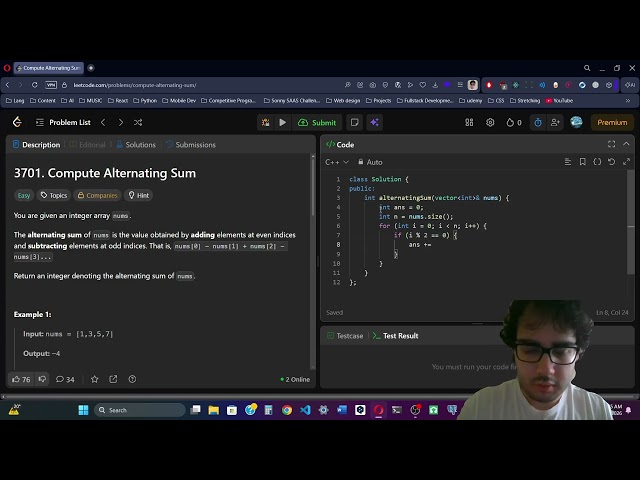Click the LeetCode logo icon
This screenshot has height=480, width=640.
pos(17,122)
